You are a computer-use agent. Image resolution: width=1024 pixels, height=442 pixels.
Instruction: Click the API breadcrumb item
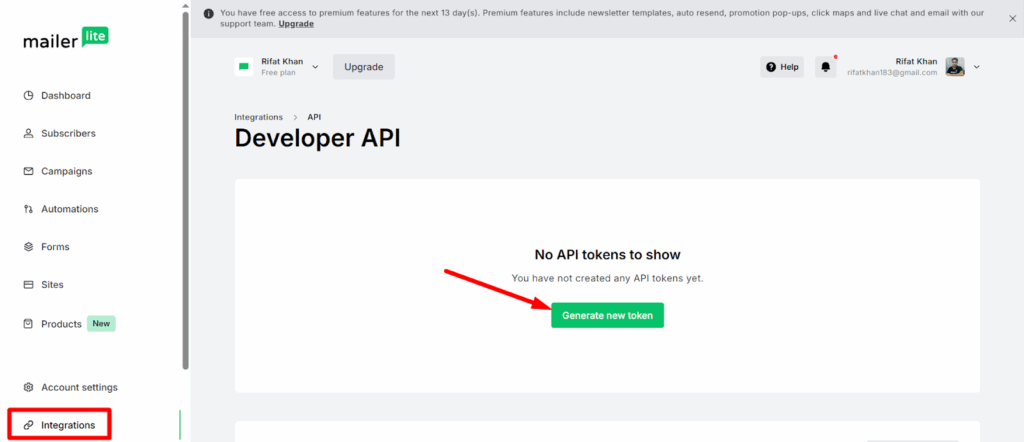[314, 117]
